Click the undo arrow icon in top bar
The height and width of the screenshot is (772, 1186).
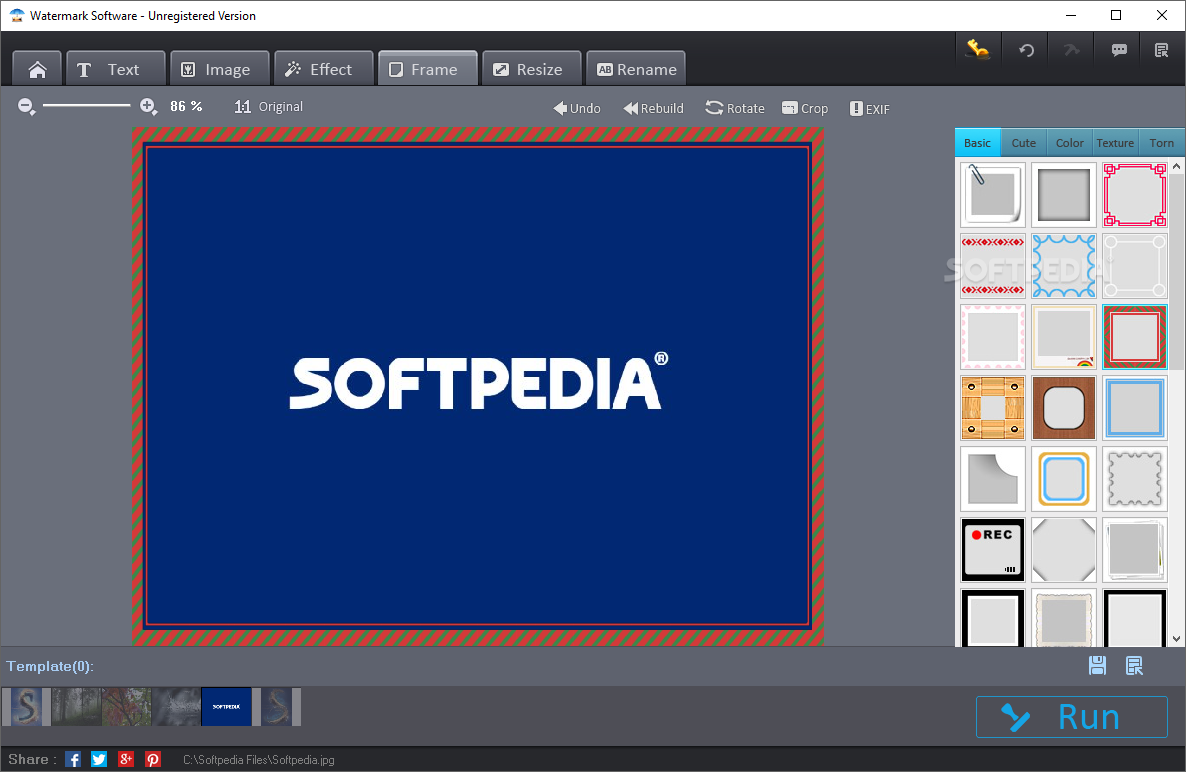tap(1026, 50)
